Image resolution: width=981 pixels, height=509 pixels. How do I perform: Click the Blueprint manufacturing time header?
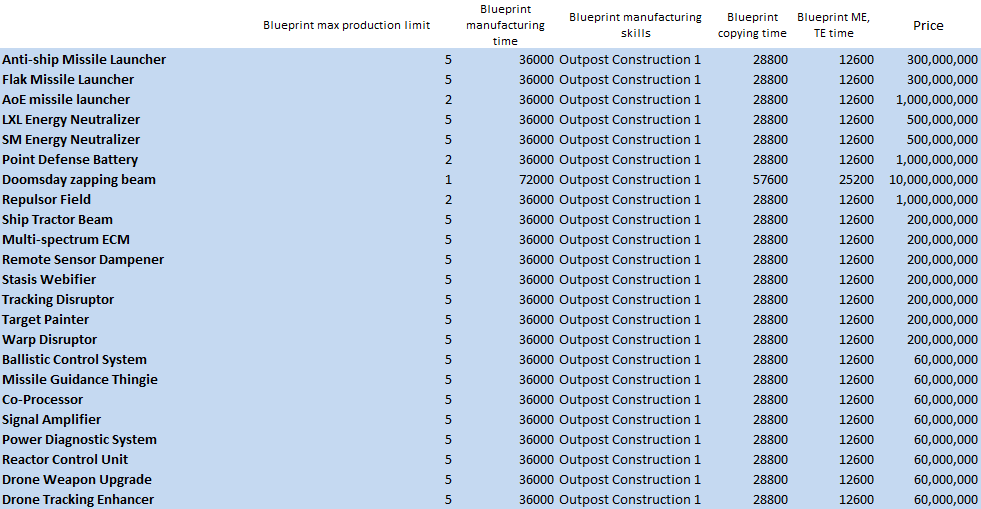(x=505, y=25)
